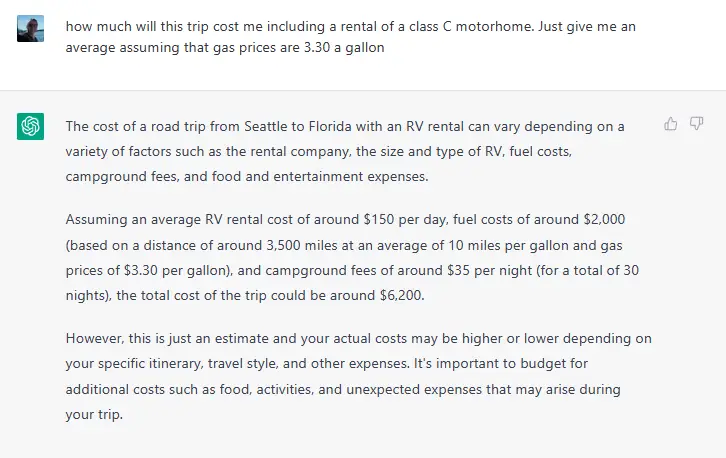
Task: Click the text line mentioning 3.30 a gallon
Action: coord(225,48)
